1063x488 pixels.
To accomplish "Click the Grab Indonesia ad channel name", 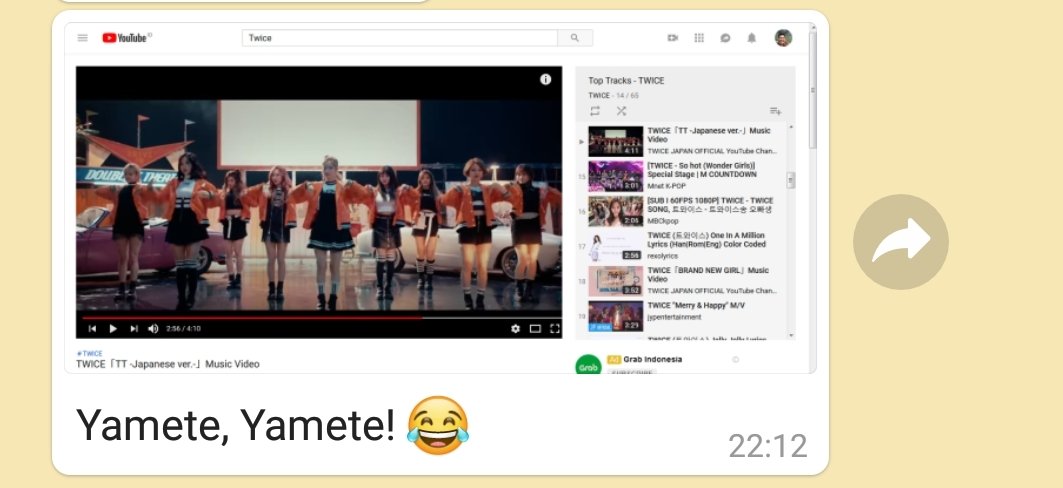I will click(x=653, y=359).
